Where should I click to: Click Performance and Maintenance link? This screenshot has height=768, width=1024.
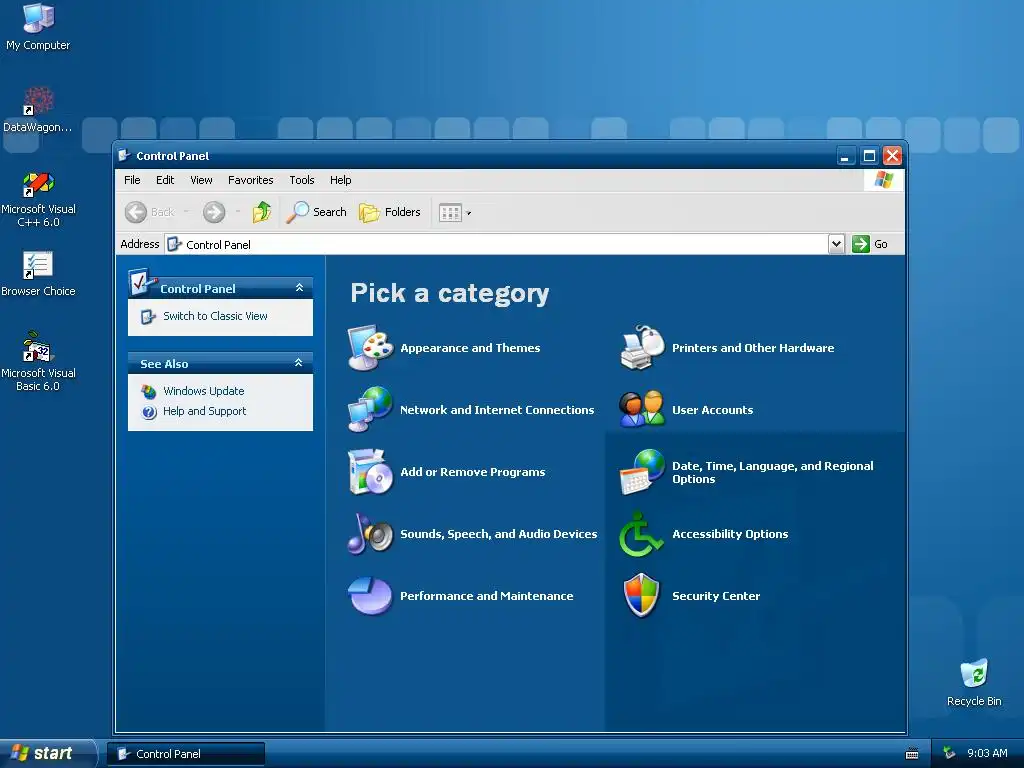(487, 596)
